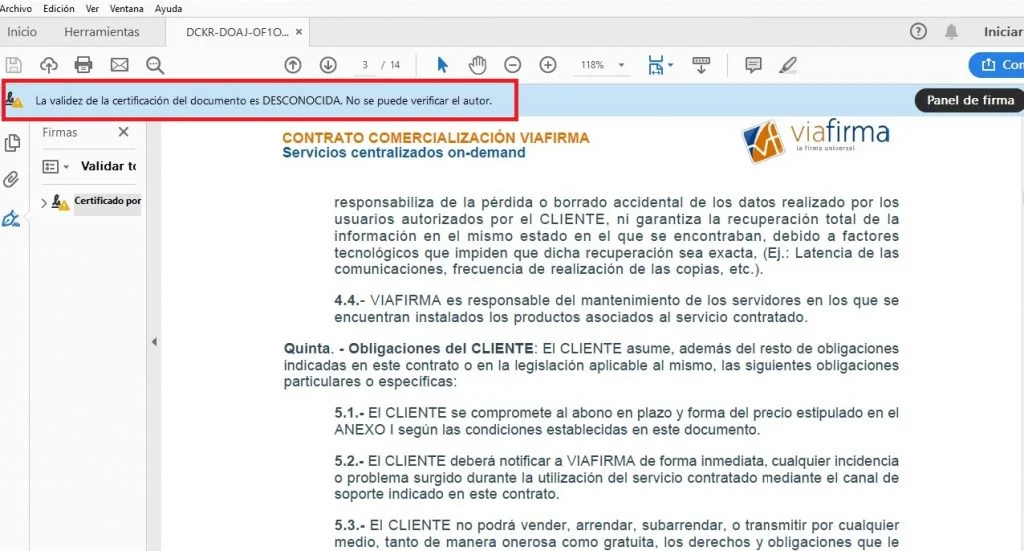The image size is (1024, 551).
Task: Print the document with printer icon
Action: coord(84,65)
